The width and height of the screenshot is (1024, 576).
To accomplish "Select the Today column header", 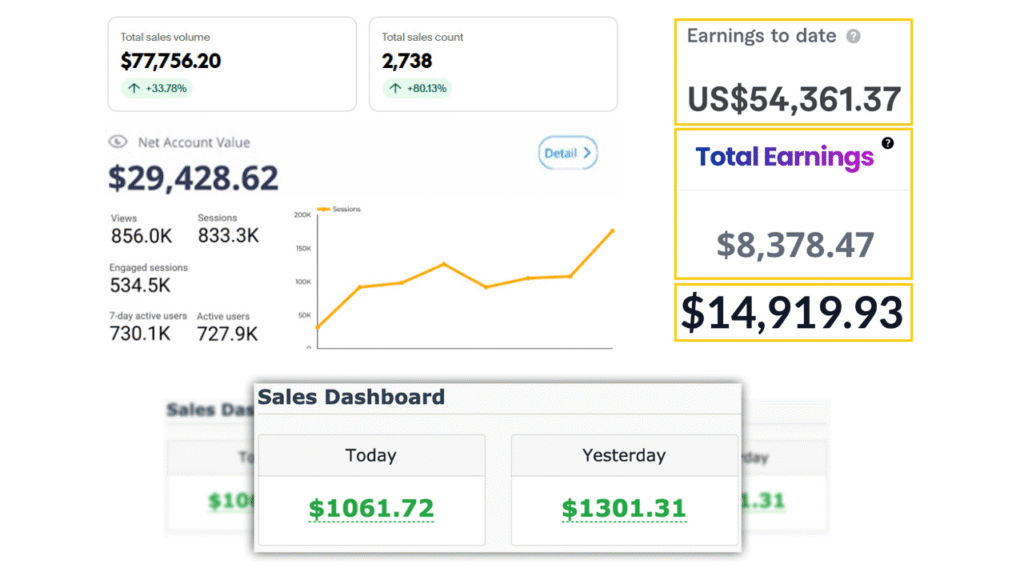I will 371,455.
